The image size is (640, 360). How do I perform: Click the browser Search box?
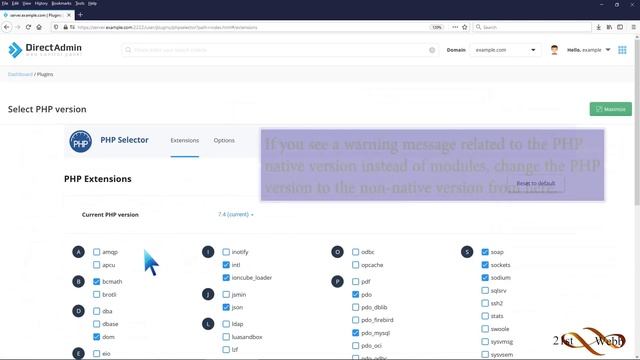click(532, 27)
